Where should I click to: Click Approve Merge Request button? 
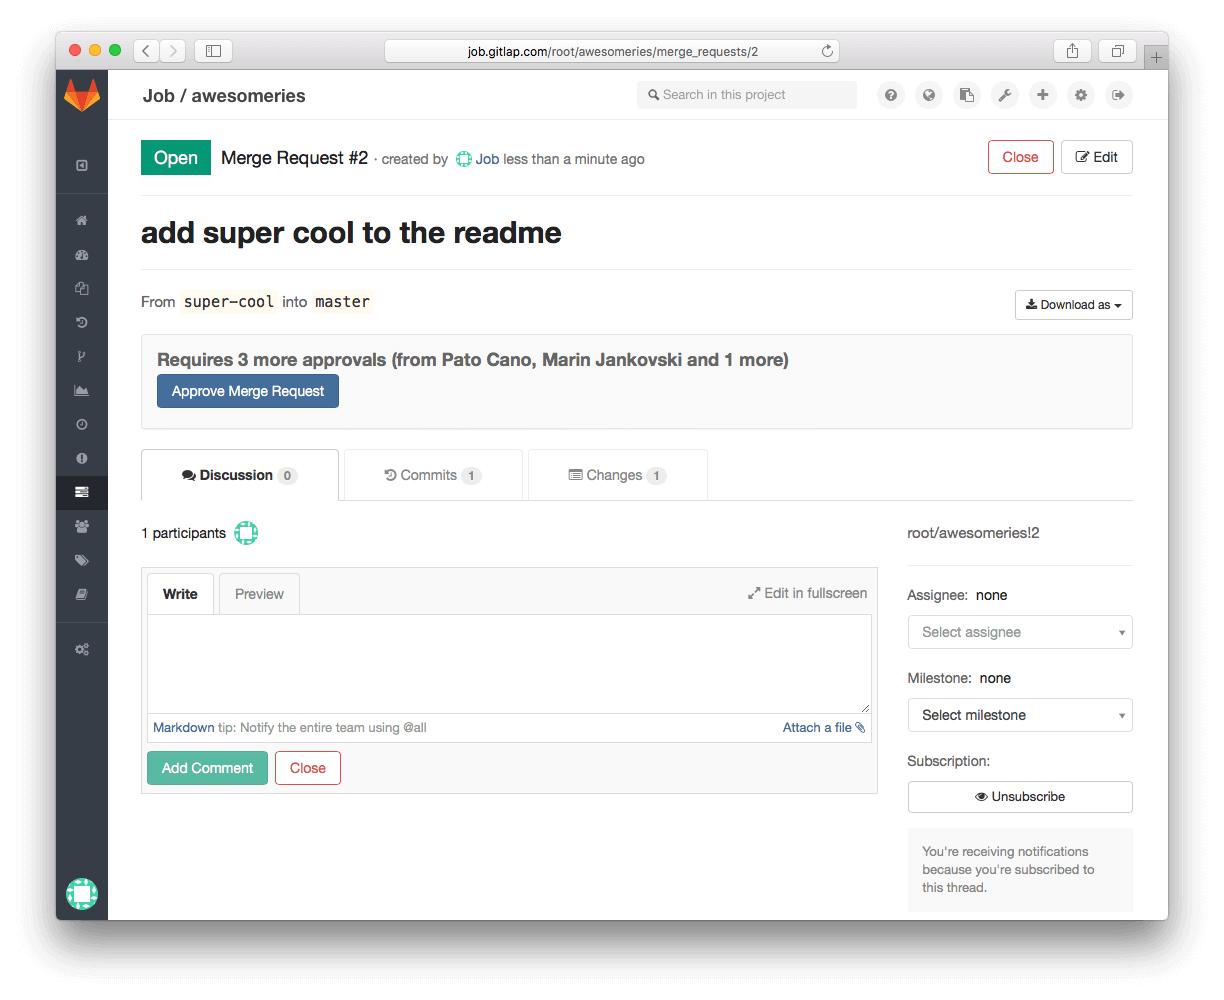(x=248, y=391)
